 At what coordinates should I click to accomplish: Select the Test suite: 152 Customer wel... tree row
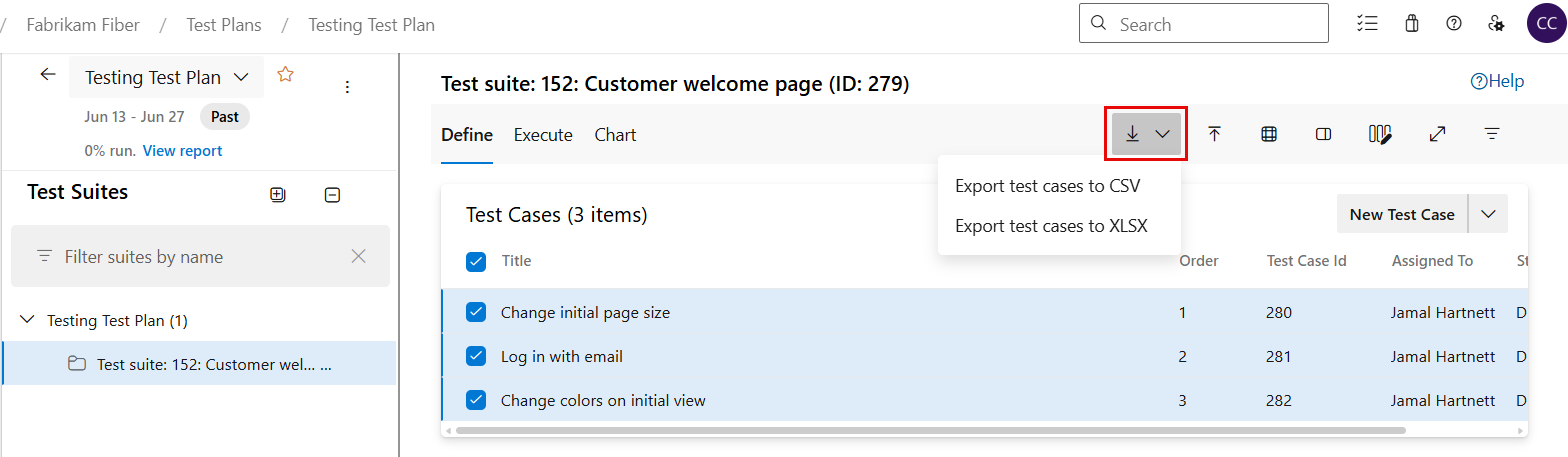(x=199, y=364)
